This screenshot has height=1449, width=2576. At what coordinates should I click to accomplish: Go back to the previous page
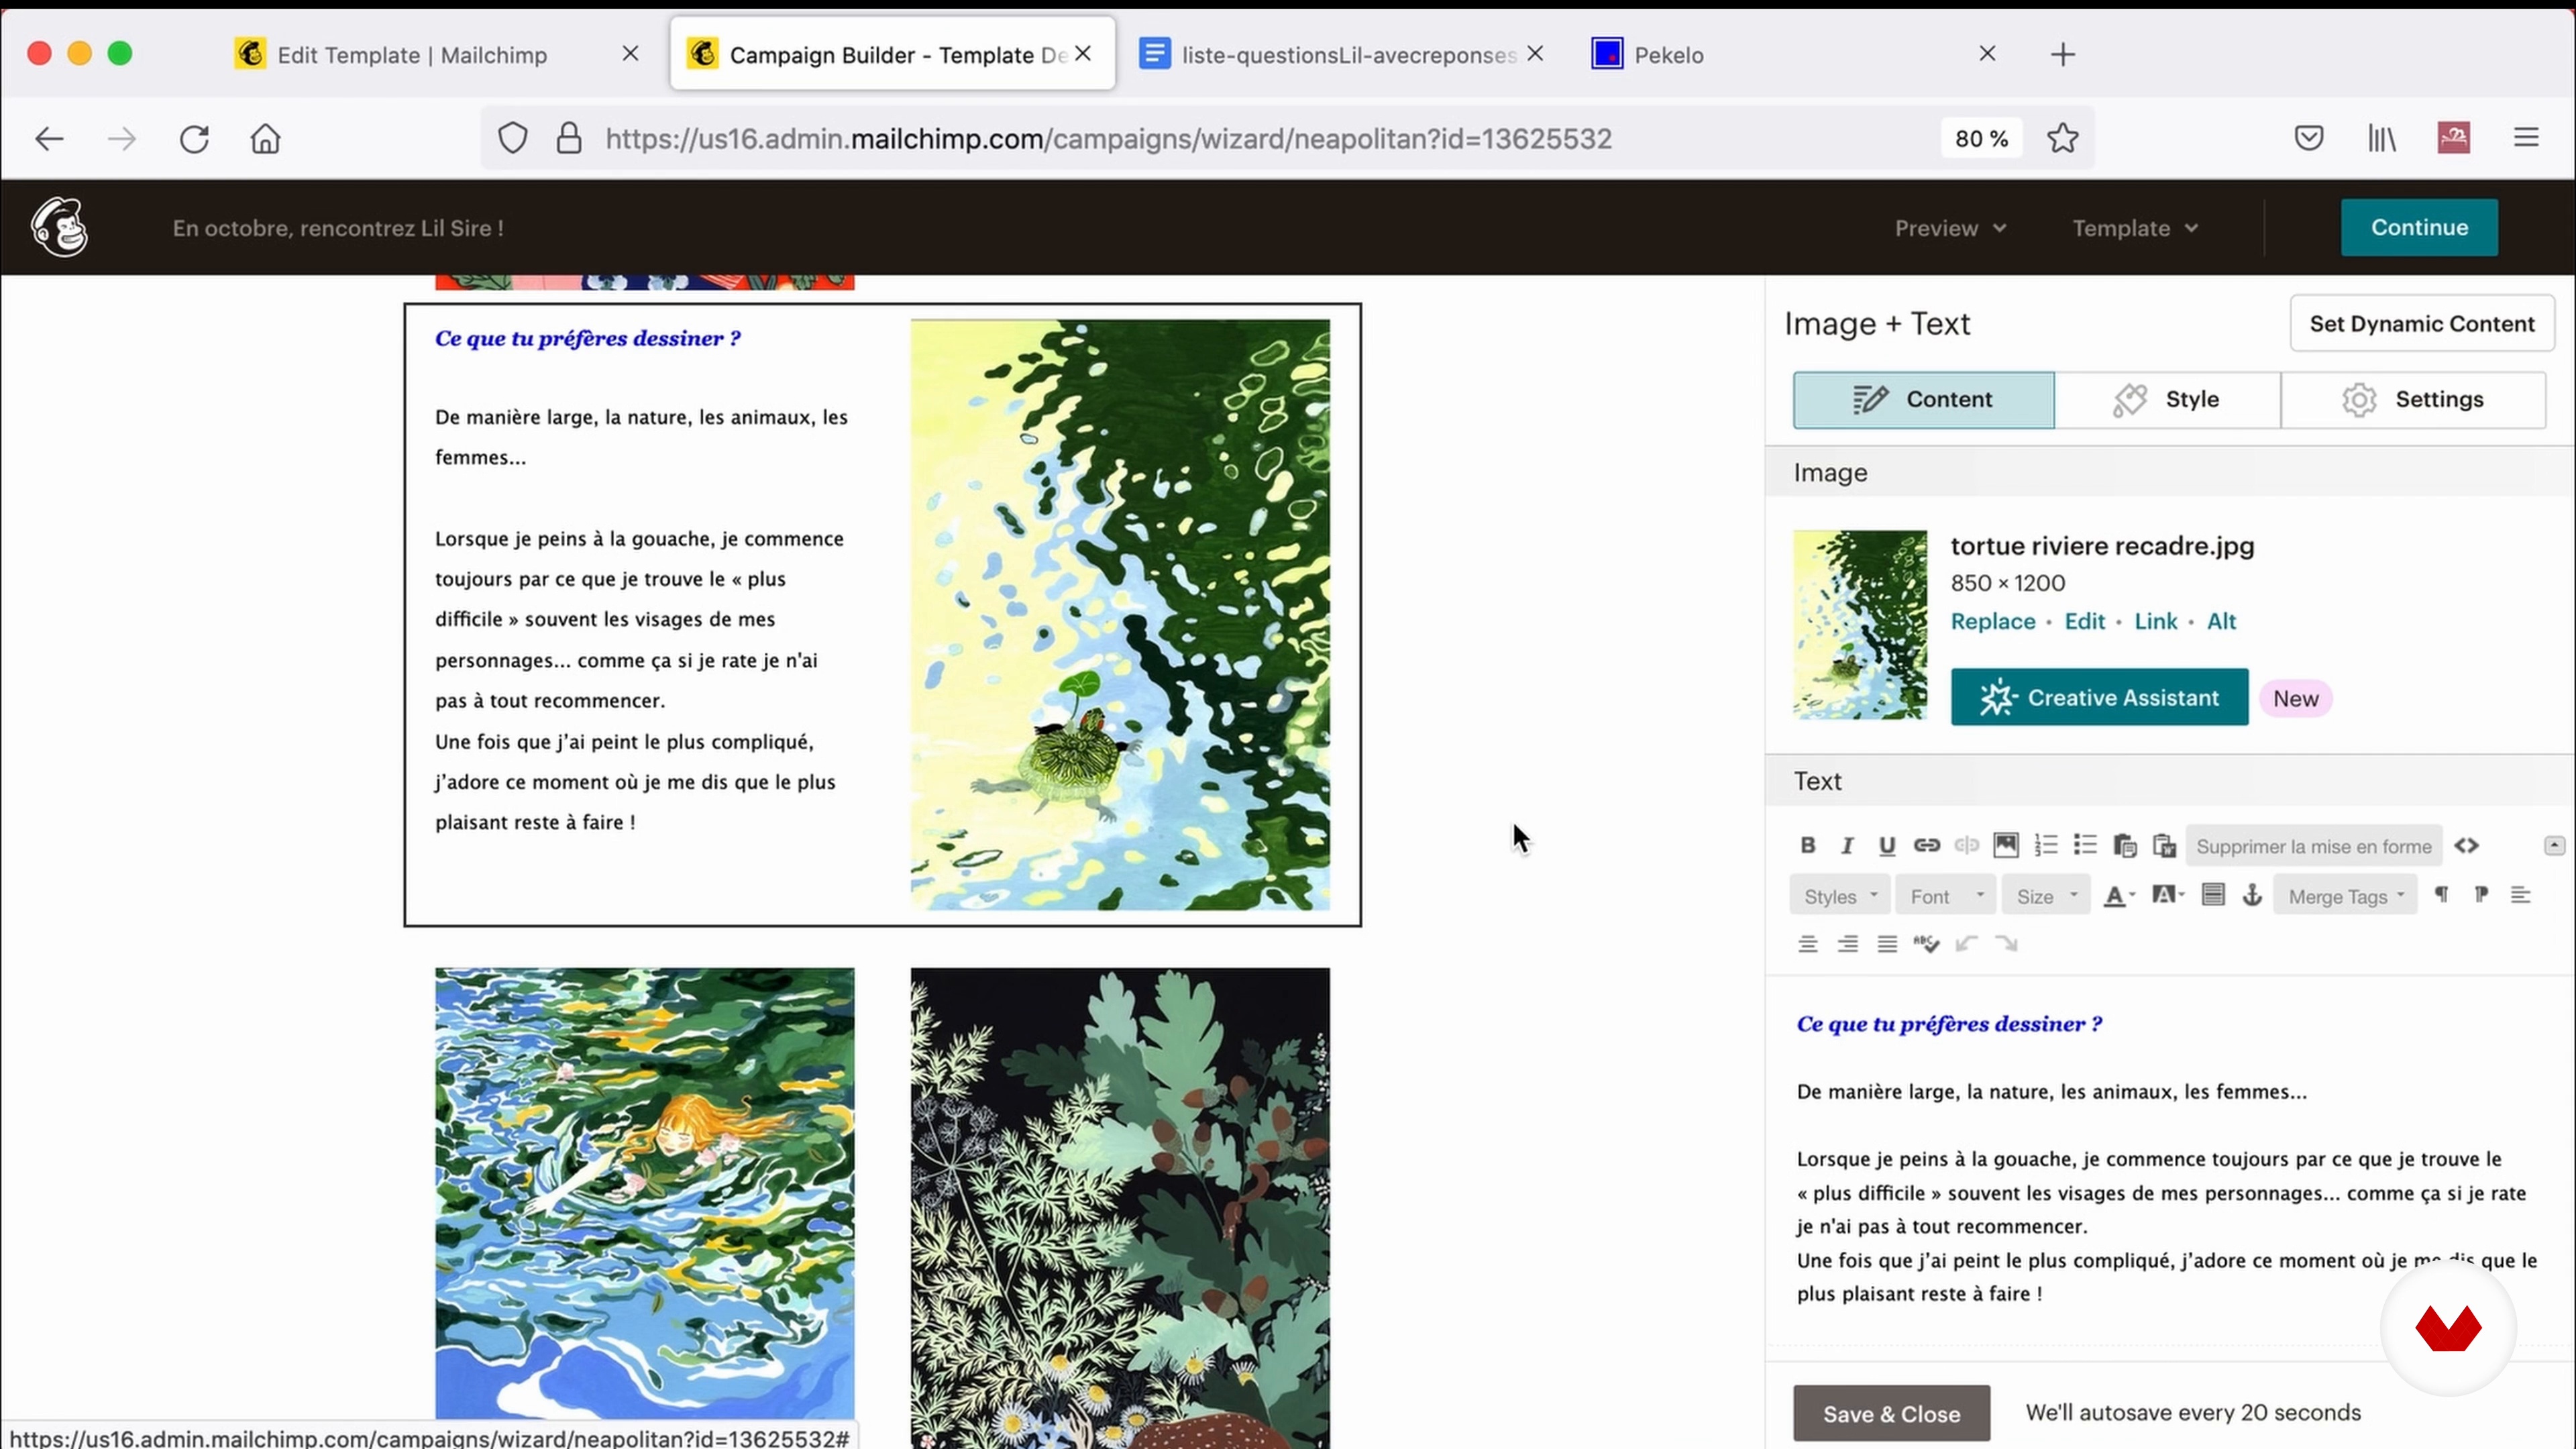(x=49, y=138)
